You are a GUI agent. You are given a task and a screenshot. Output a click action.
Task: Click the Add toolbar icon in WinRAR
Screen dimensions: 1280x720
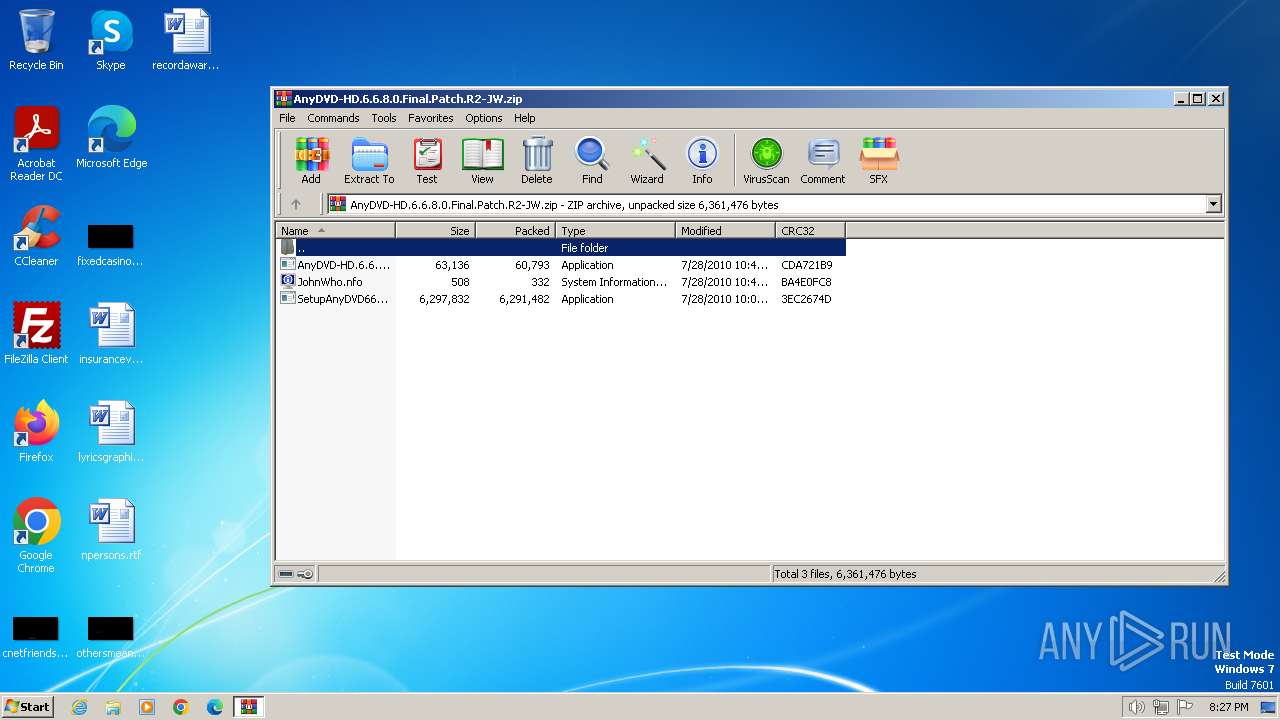[311, 161]
